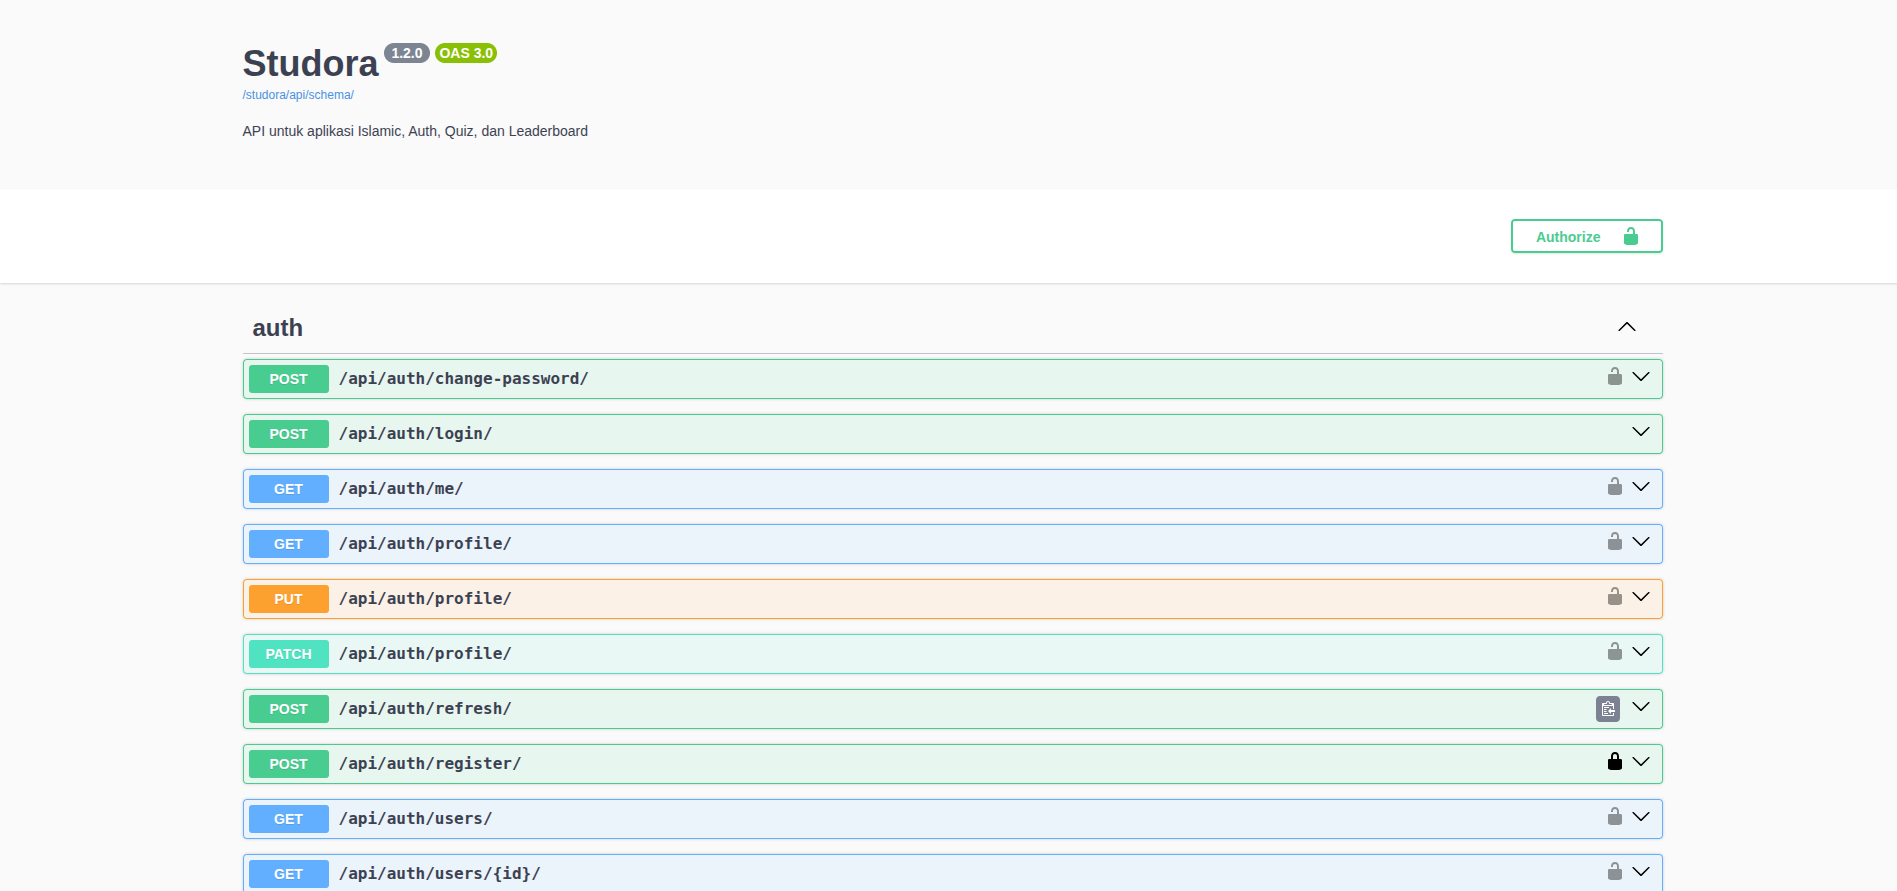Expand PATCH /api/auth/profile/ chevron

(1641, 652)
